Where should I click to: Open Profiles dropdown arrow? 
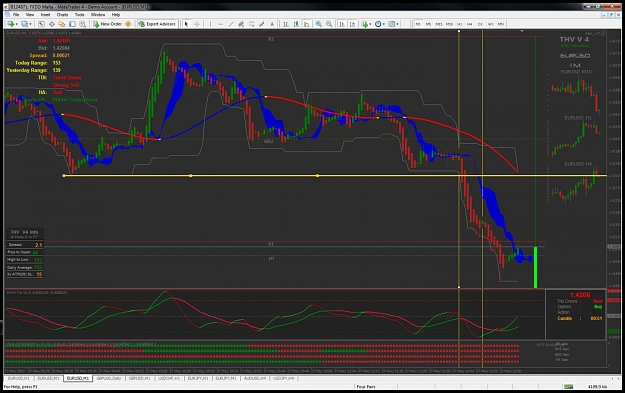click(31, 24)
